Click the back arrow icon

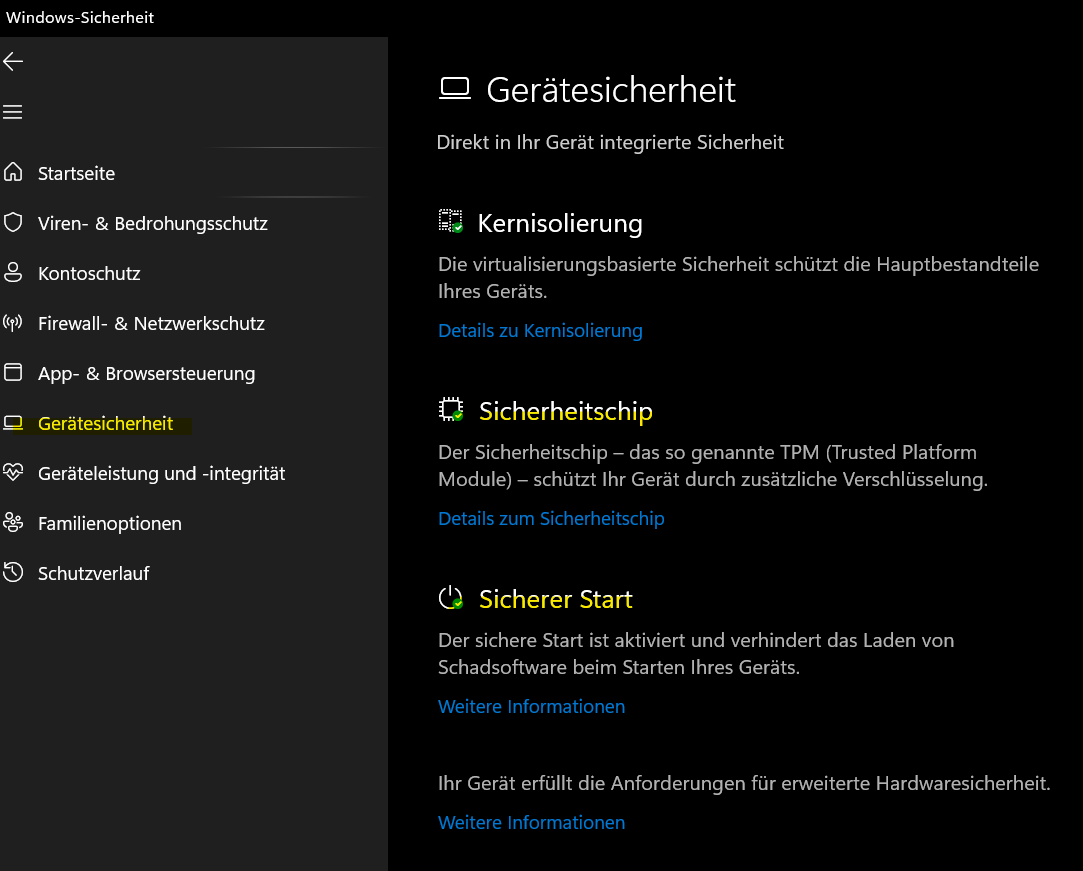pos(13,62)
